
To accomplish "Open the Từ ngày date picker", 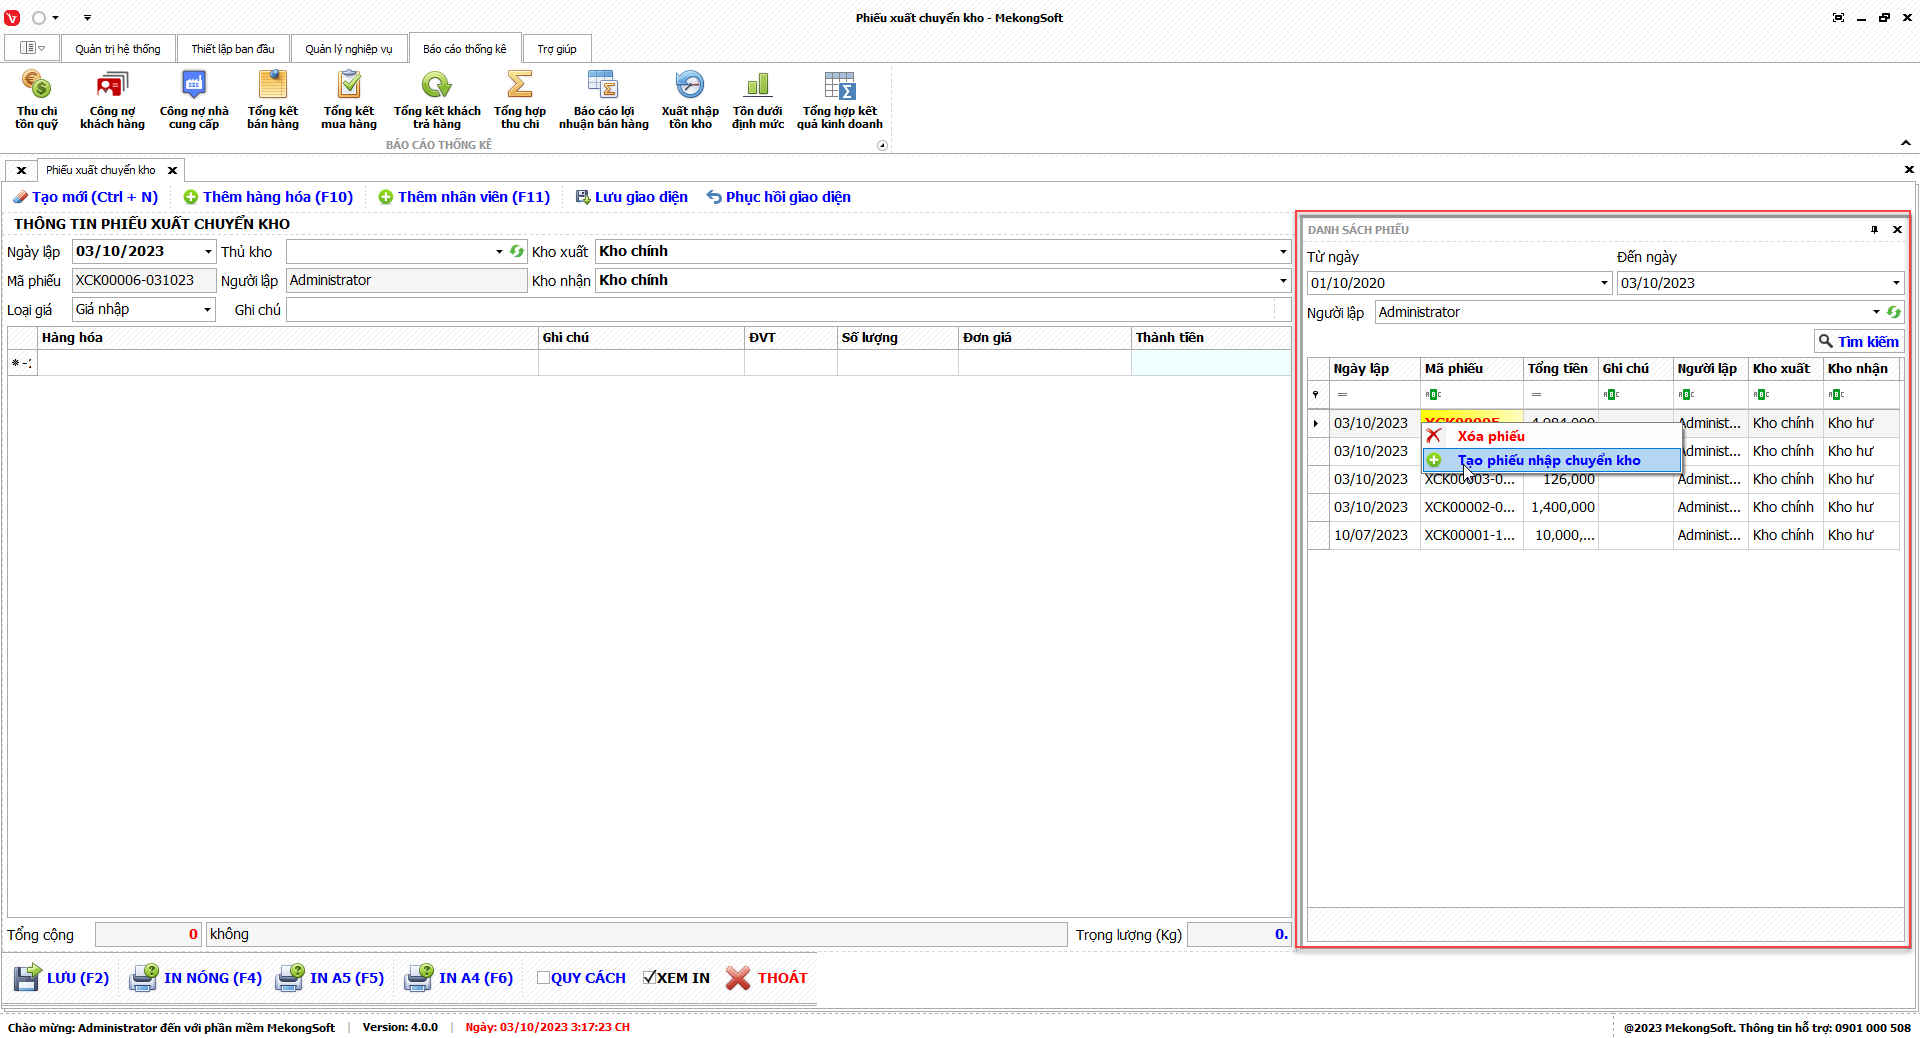I will (1604, 283).
